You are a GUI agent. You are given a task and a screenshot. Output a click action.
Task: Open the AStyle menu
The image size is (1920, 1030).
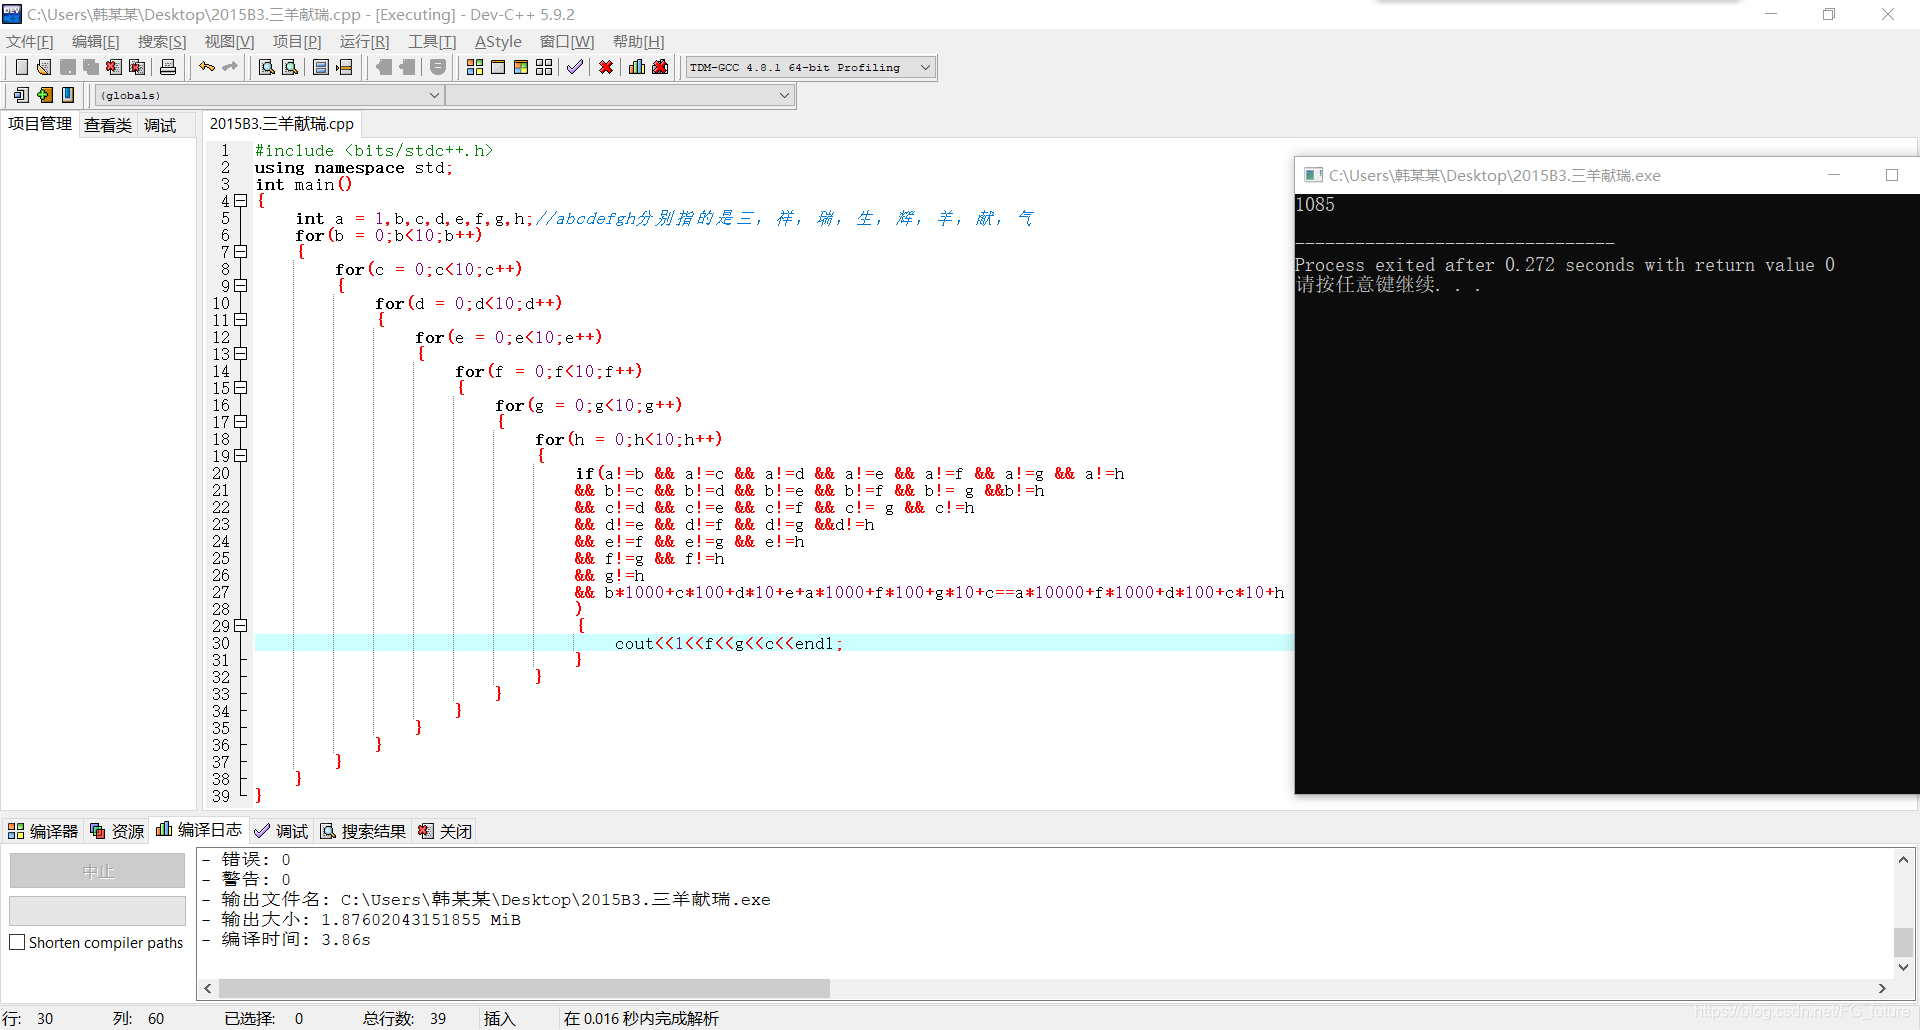pos(498,41)
